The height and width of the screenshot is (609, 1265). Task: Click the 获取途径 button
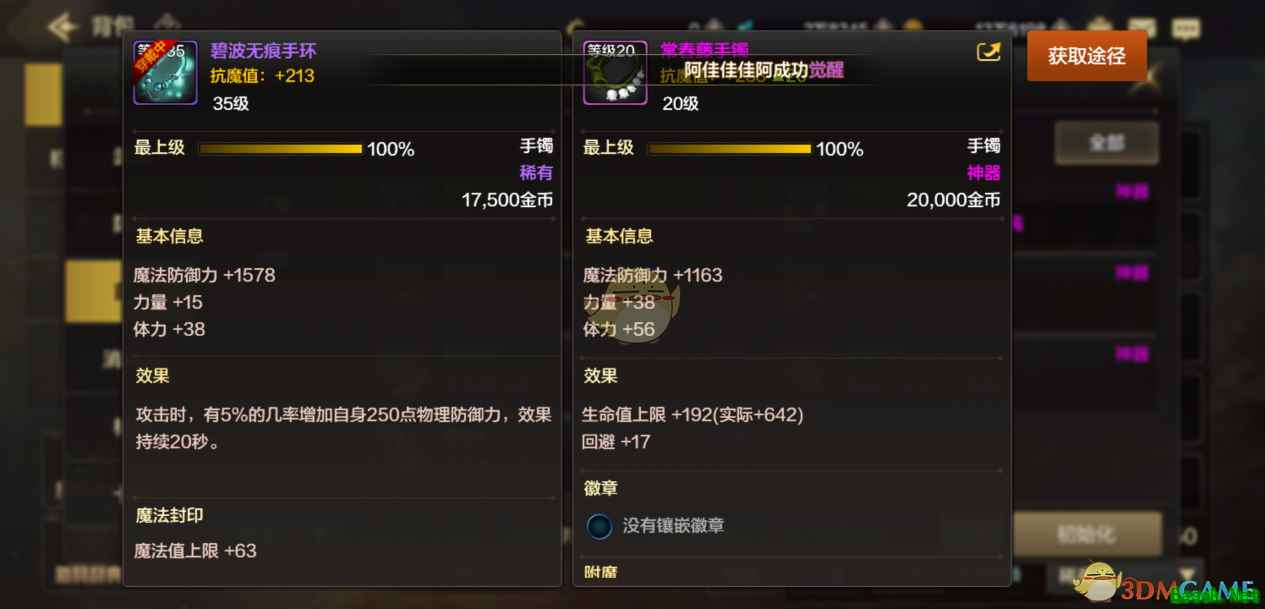click(1087, 56)
